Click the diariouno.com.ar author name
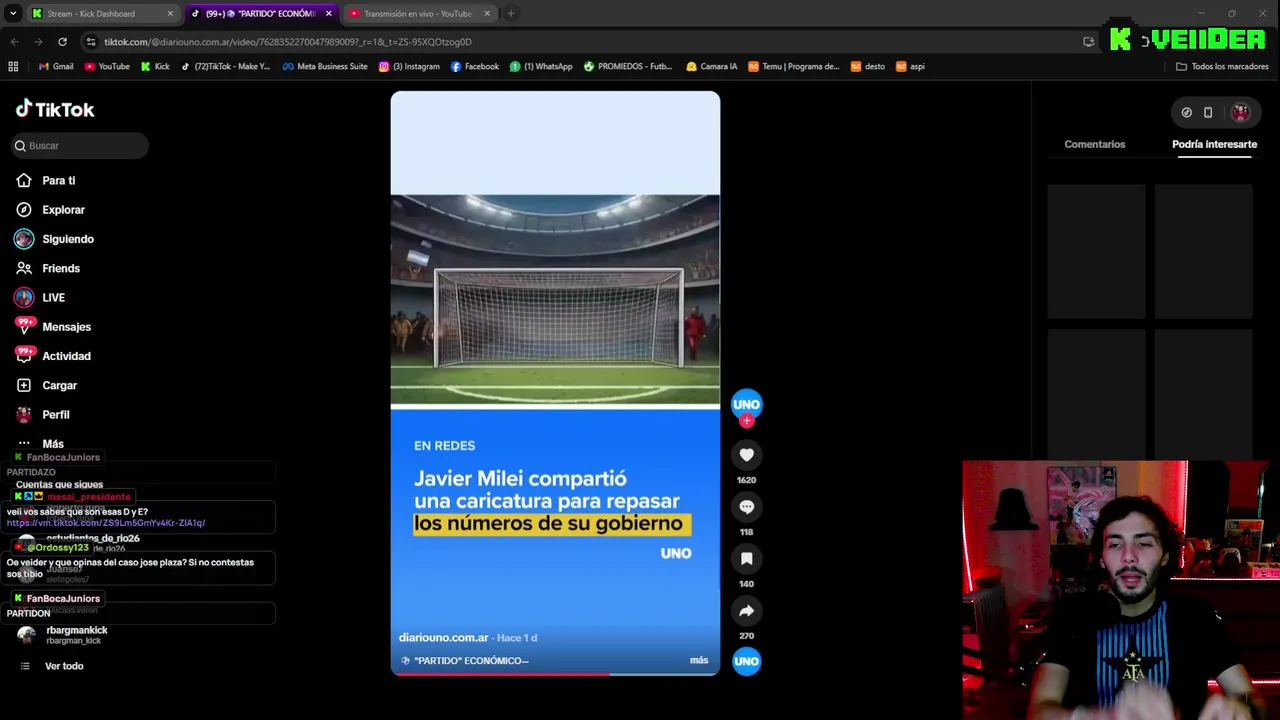 (x=443, y=638)
